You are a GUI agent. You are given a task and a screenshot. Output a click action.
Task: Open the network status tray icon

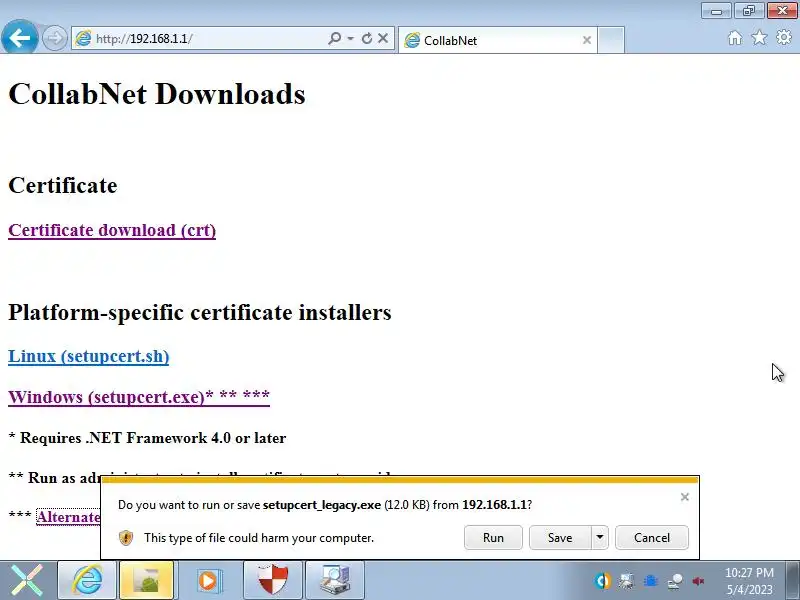point(675,581)
